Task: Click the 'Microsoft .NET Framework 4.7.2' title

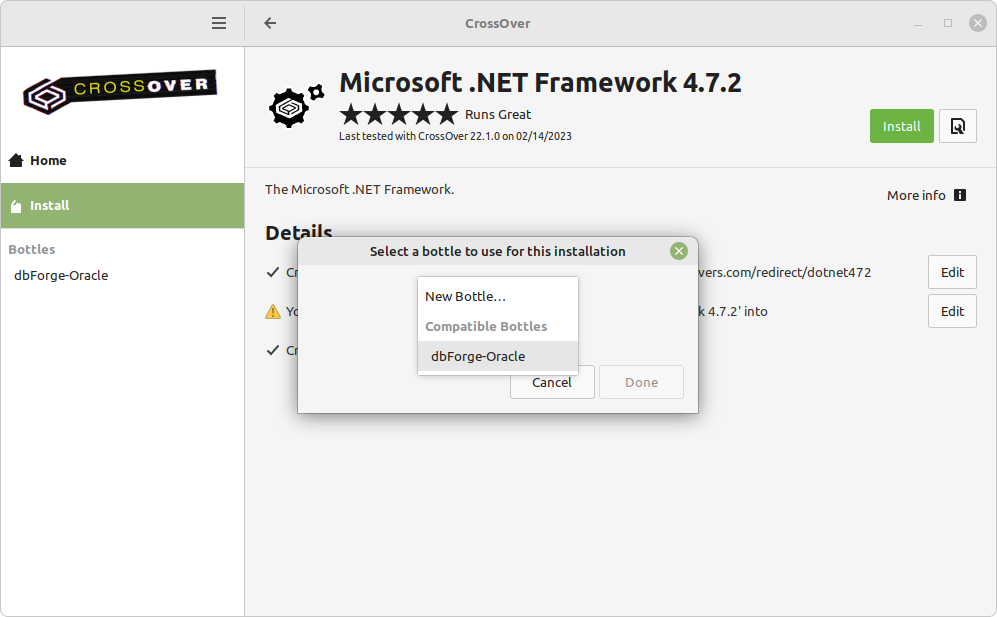Action: point(540,83)
